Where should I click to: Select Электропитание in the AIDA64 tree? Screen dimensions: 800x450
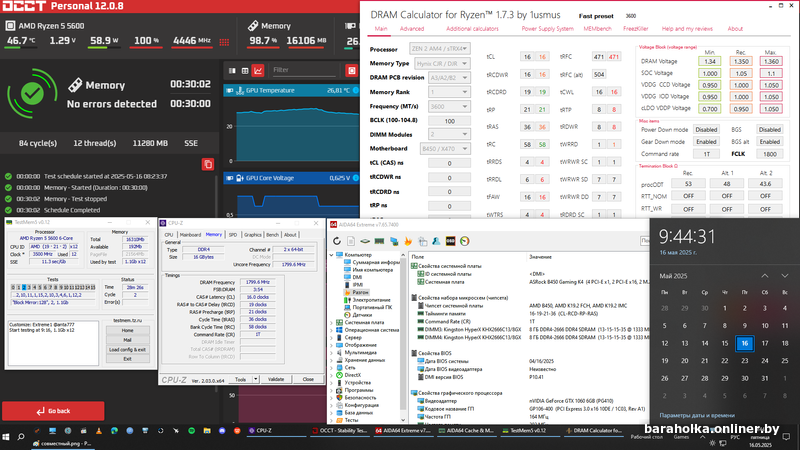pos(367,300)
